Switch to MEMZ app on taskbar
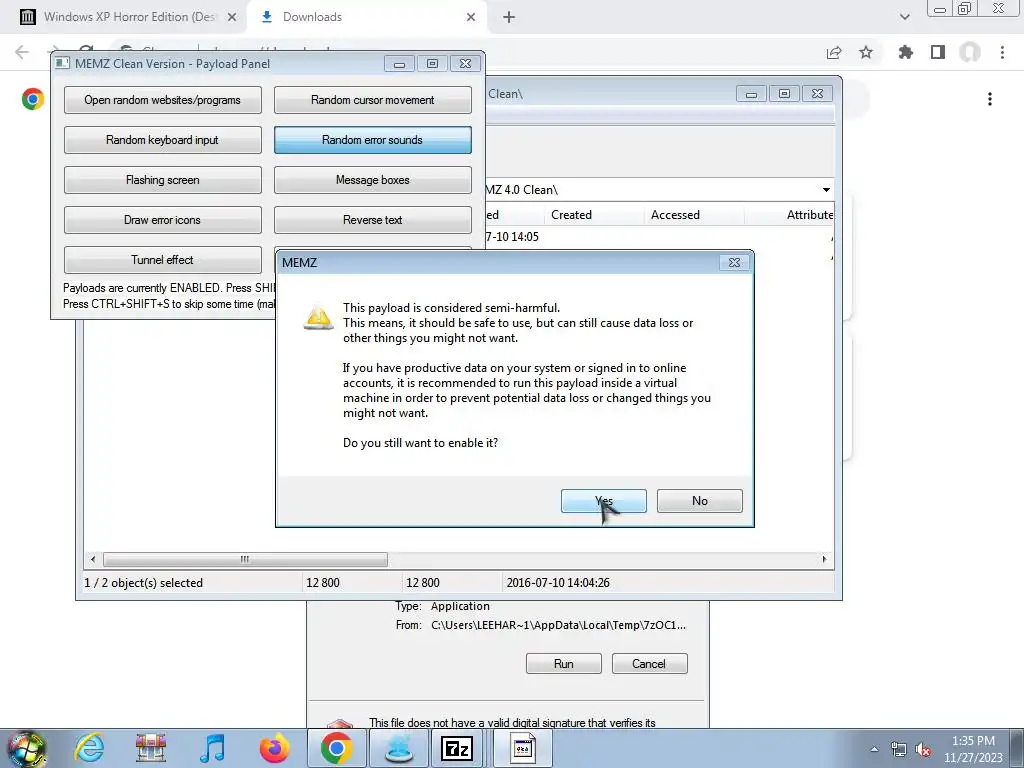This screenshot has height=768, width=1024. [522, 748]
